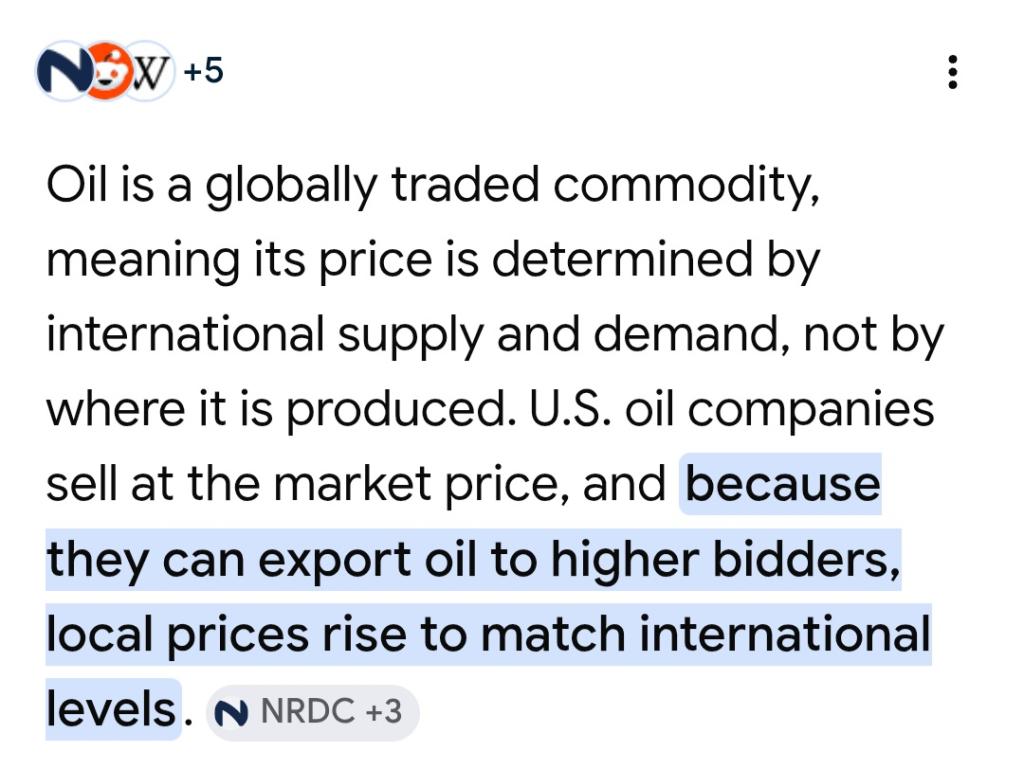Click the highlighted word "because"
1024x769 pixels.
(x=782, y=485)
